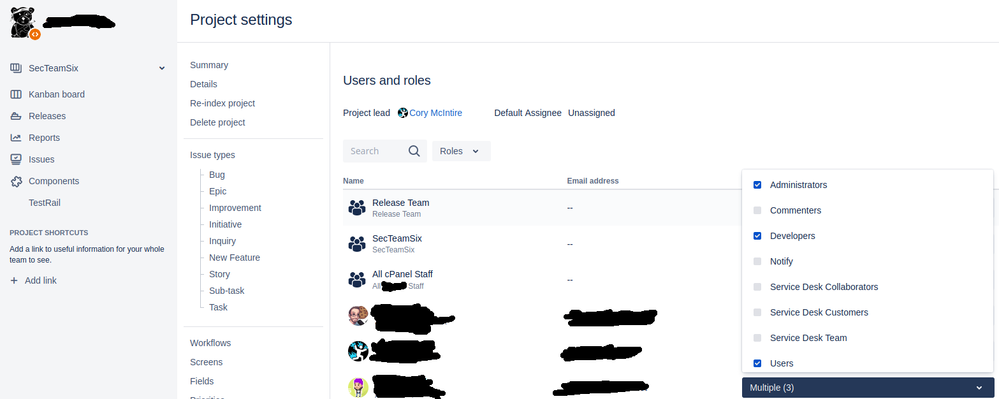Select Initiative issue type
This screenshot has height=399, width=999.
pyautogui.click(x=225, y=224)
